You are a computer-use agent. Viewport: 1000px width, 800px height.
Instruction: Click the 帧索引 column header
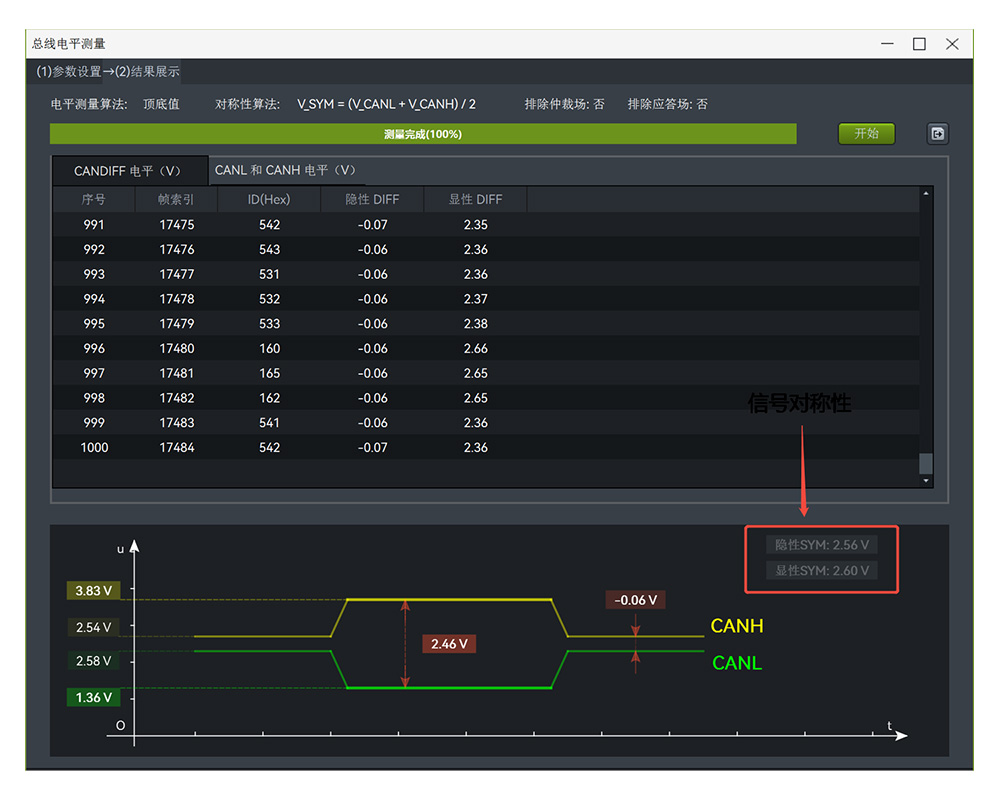(x=176, y=200)
